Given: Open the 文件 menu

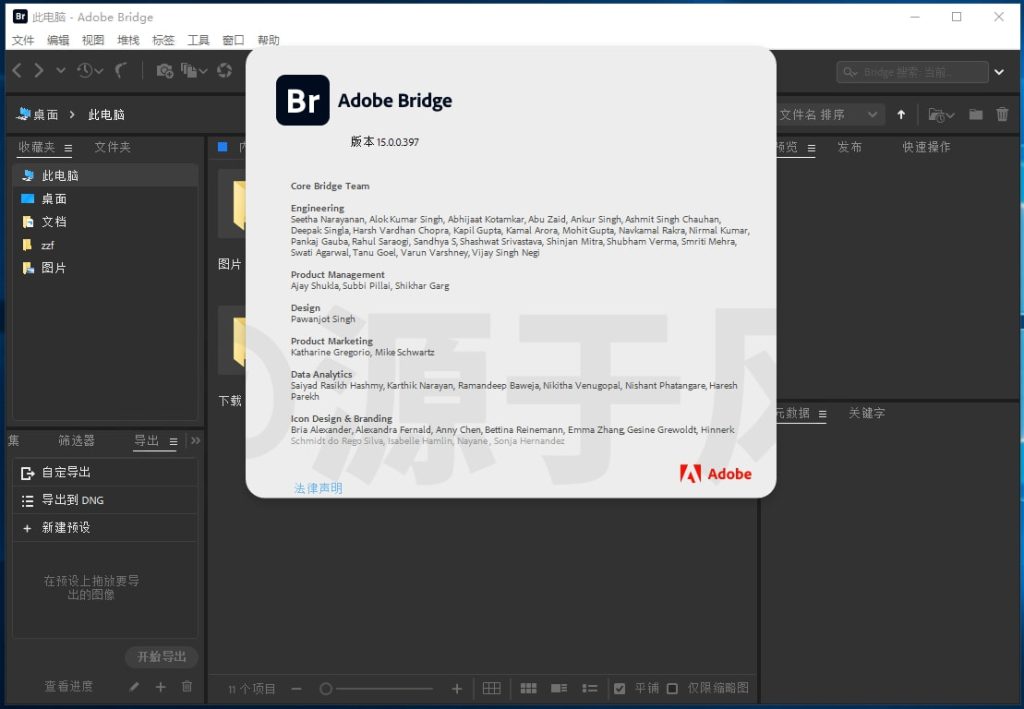Looking at the screenshot, I should pyautogui.click(x=23, y=40).
